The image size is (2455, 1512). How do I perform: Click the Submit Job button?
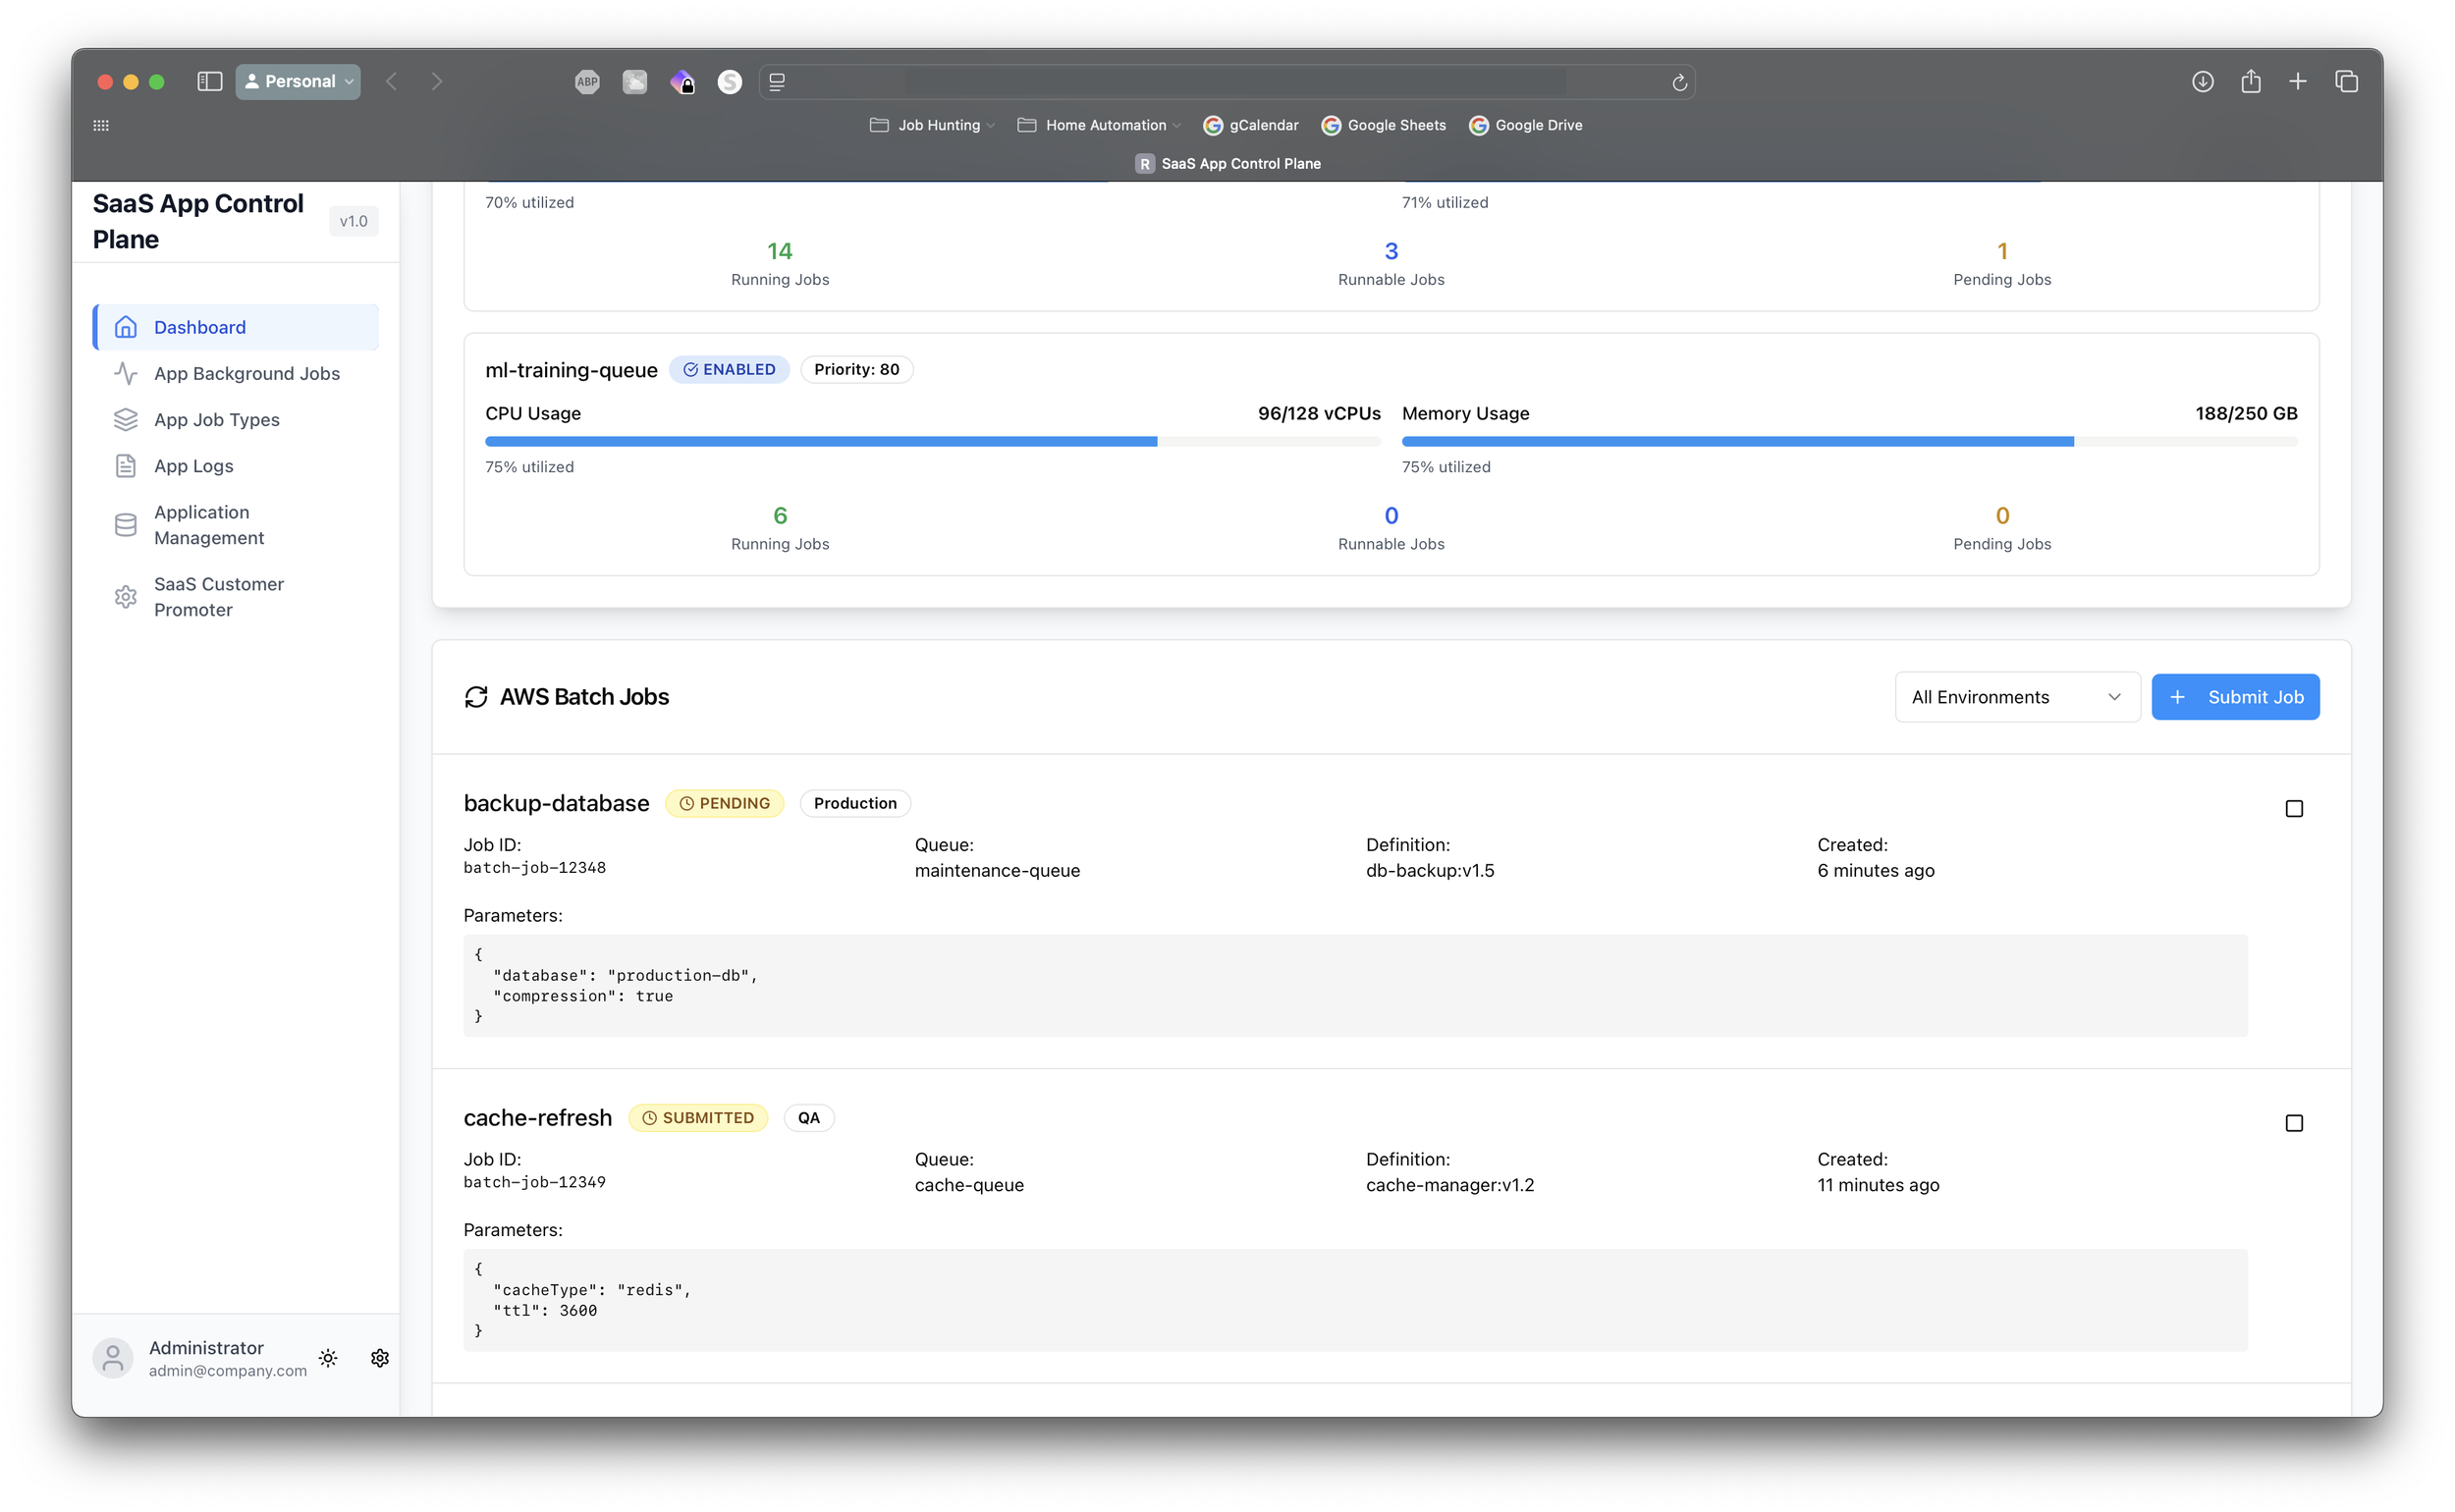coord(2235,697)
